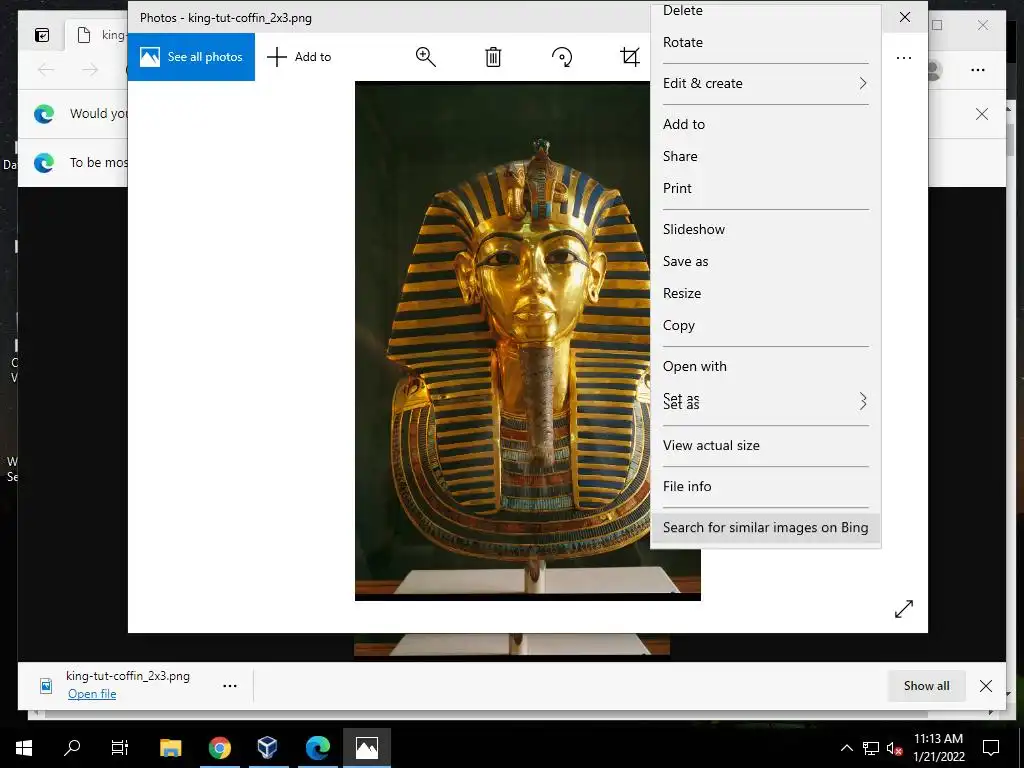Choose Delete from the context menu

[x=766, y=11]
